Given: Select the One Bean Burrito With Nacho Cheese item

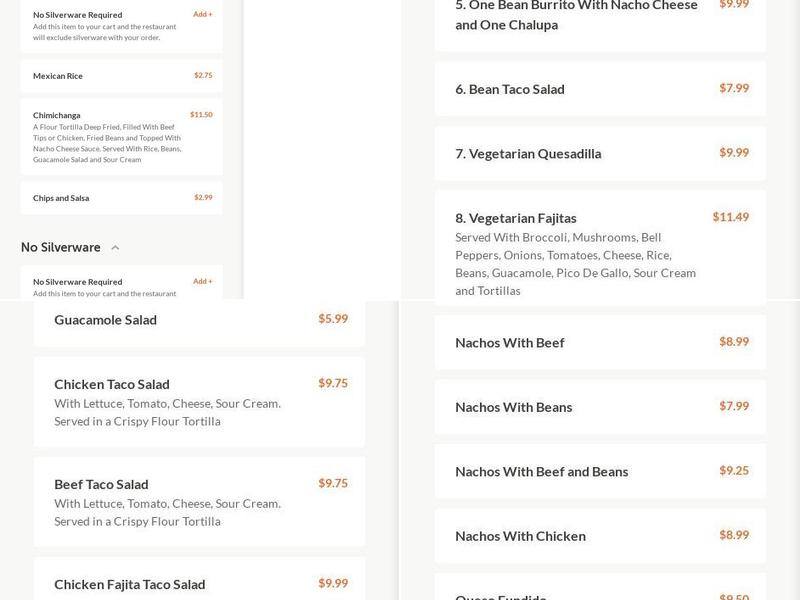Looking at the screenshot, I should pos(600,16).
